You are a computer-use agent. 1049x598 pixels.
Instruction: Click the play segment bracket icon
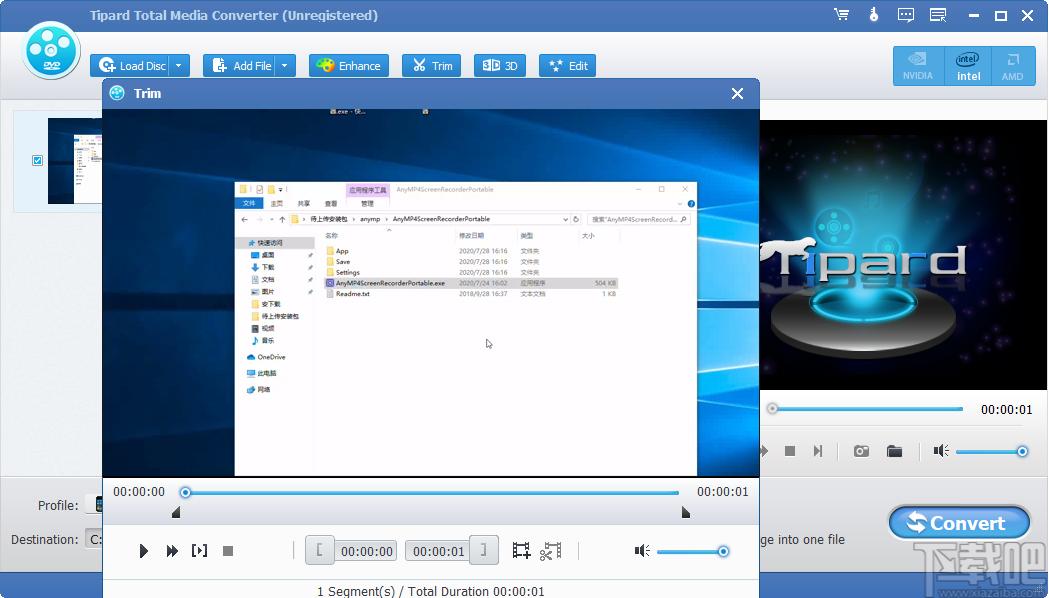[x=199, y=551]
